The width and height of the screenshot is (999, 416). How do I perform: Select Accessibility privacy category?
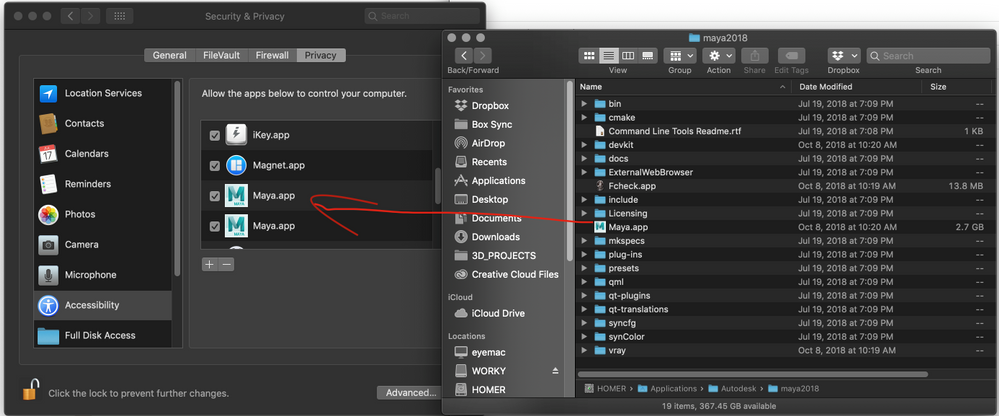[x=103, y=305]
